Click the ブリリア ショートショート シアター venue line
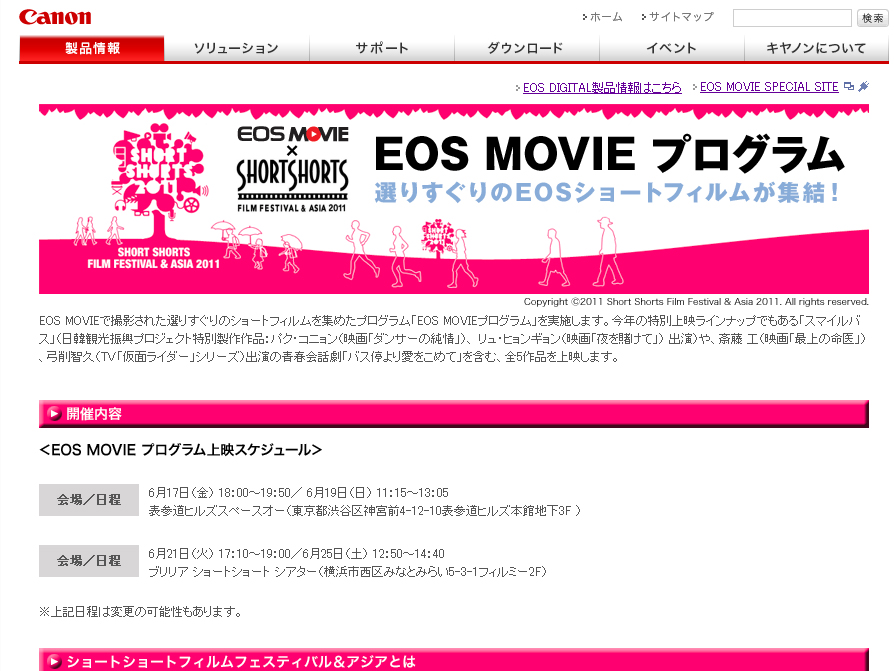This screenshot has width=894, height=671. (347, 571)
